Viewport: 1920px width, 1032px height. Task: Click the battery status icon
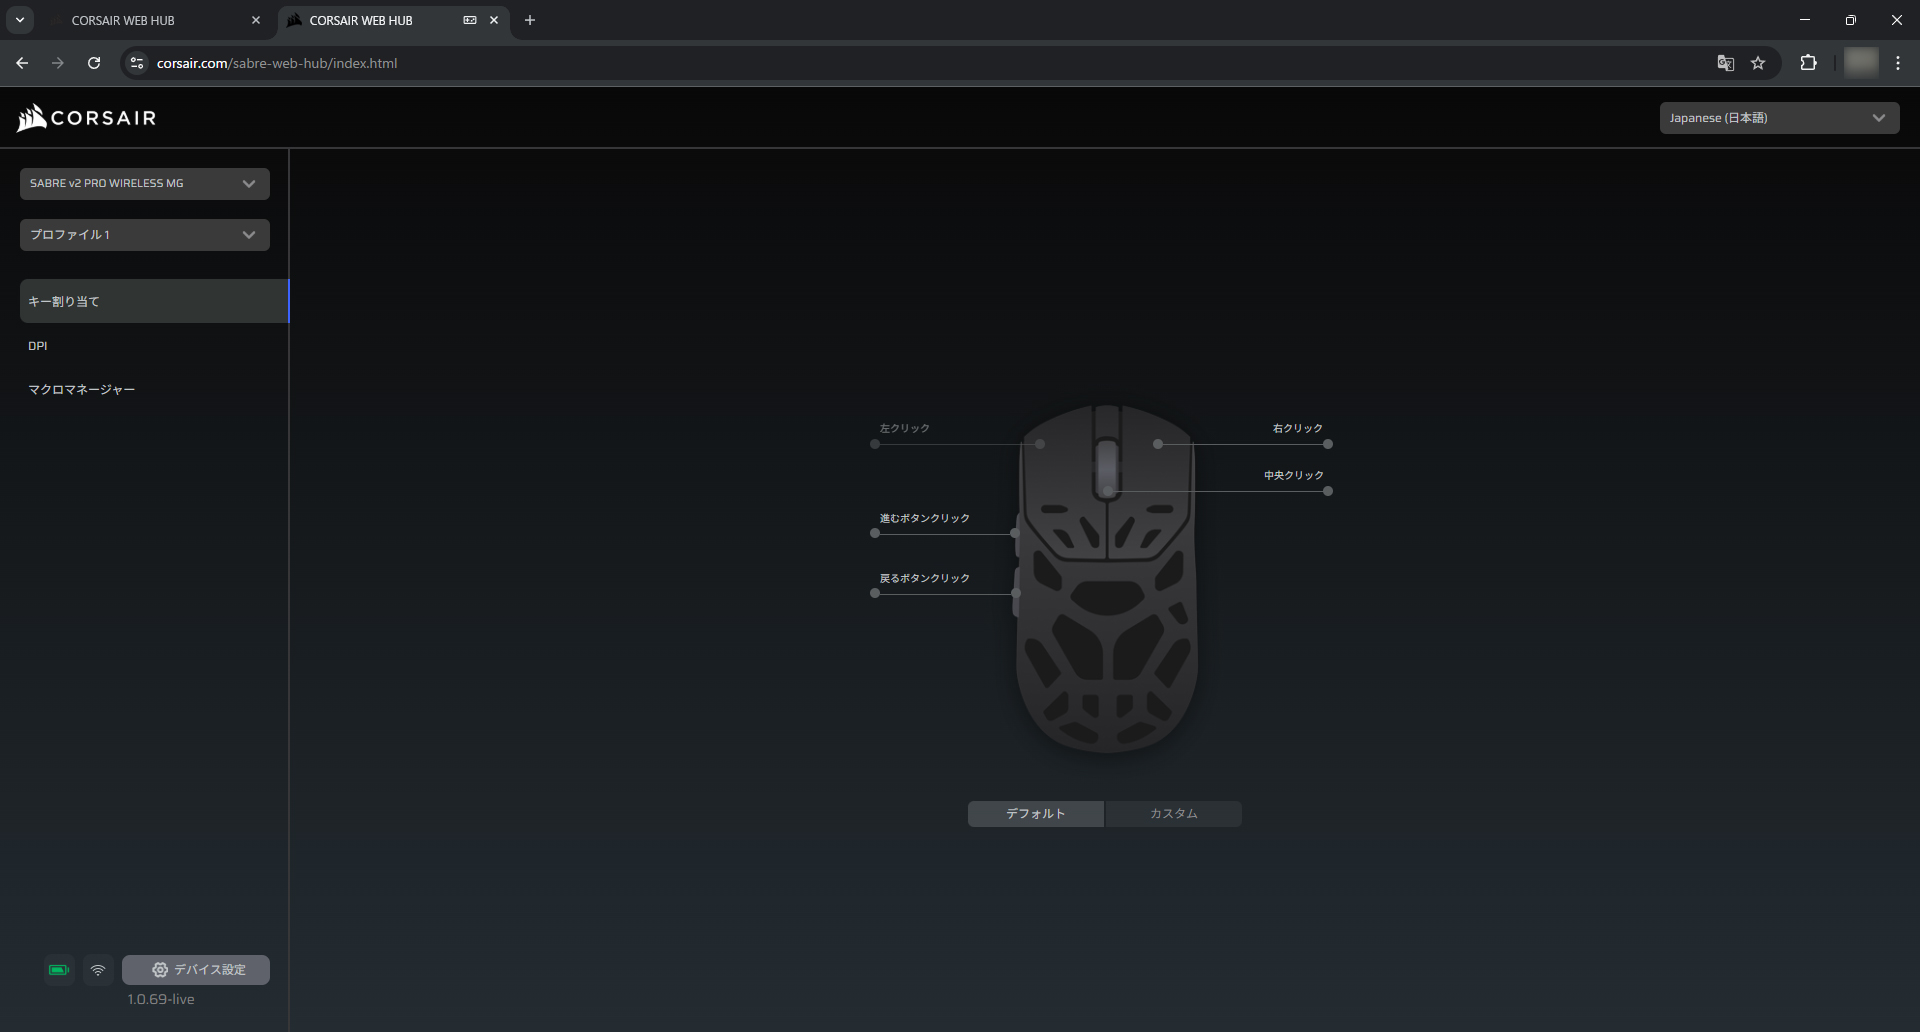click(x=58, y=969)
